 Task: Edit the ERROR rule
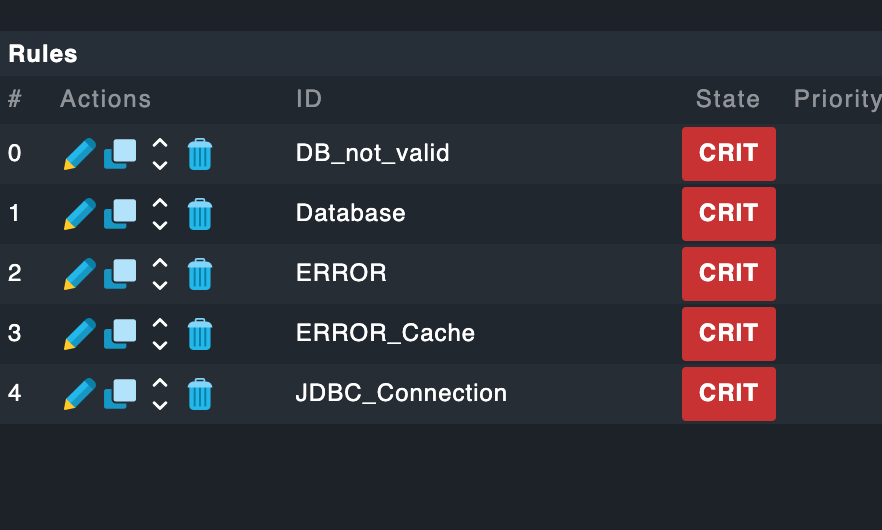(x=79, y=274)
